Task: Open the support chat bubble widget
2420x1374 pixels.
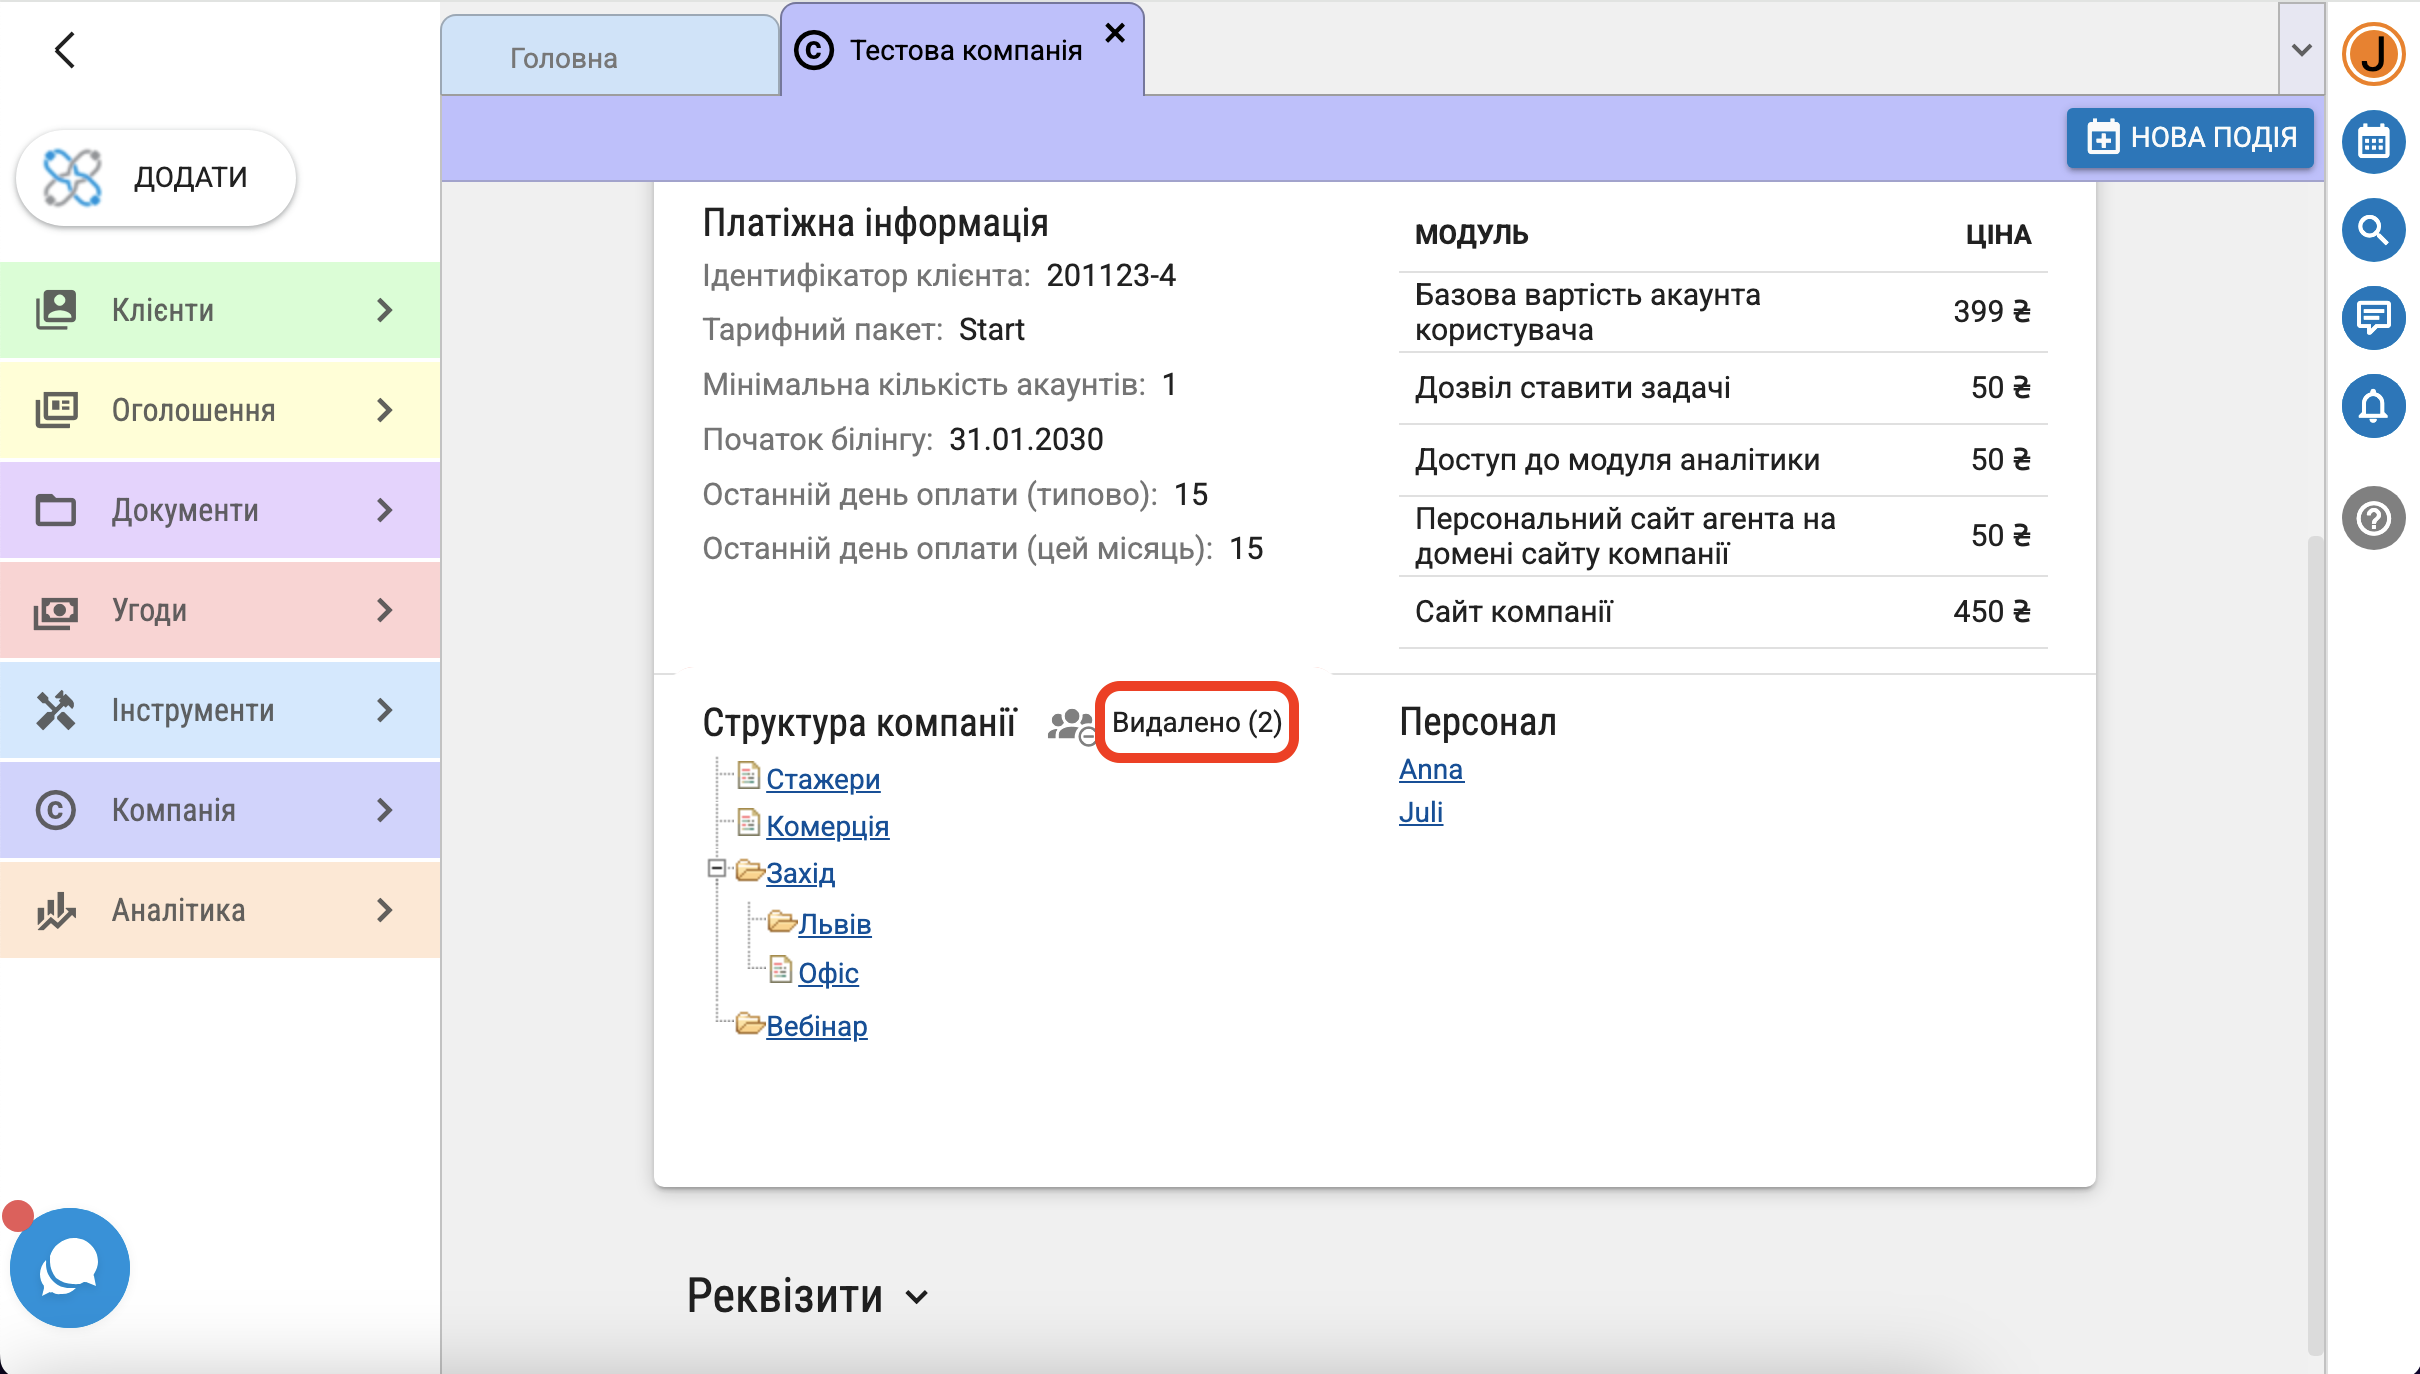Action: (69, 1267)
